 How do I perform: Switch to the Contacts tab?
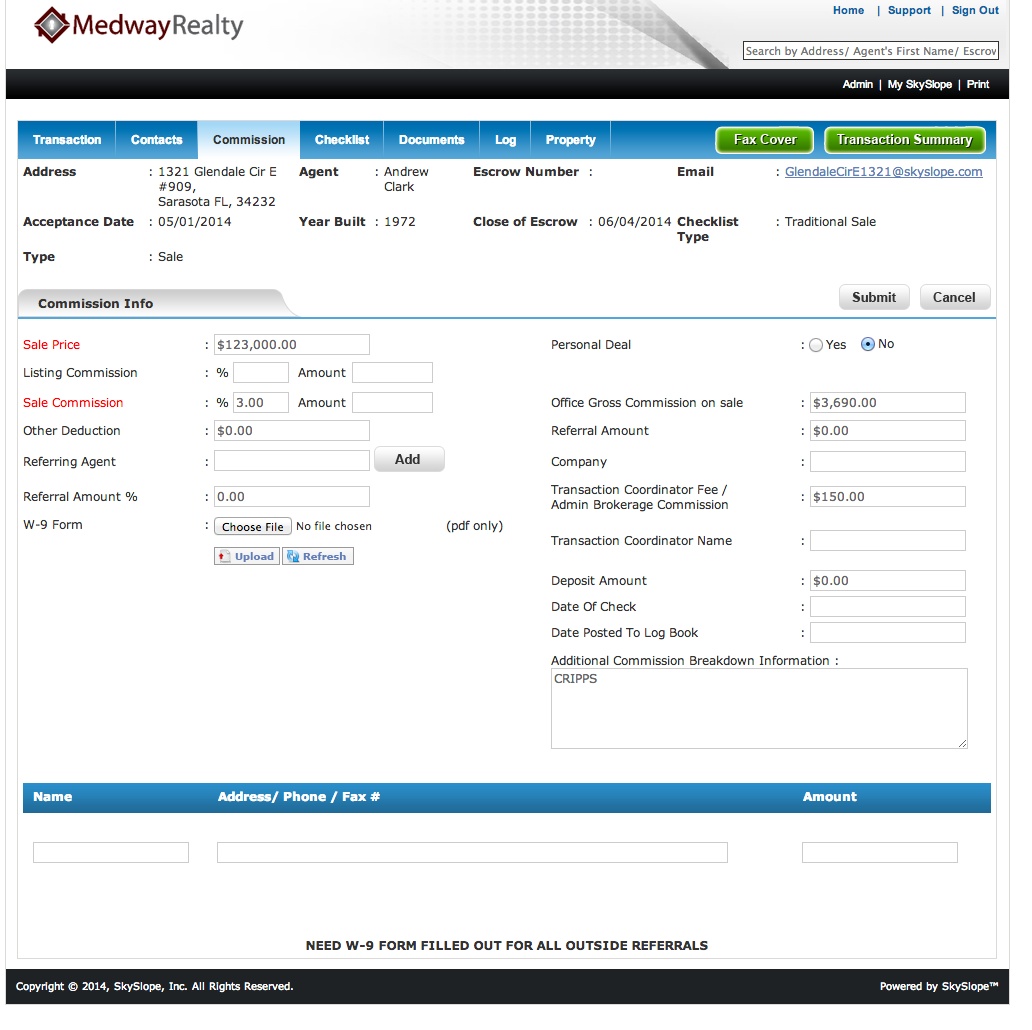tap(157, 140)
